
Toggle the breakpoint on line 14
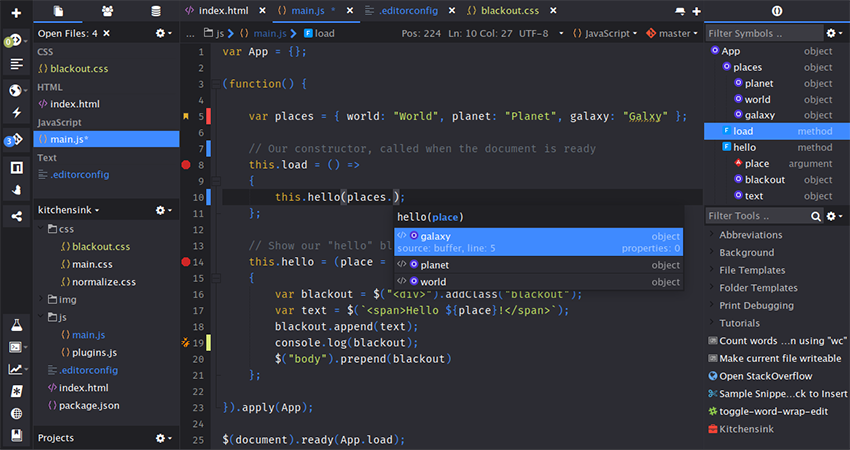pos(186,262)
